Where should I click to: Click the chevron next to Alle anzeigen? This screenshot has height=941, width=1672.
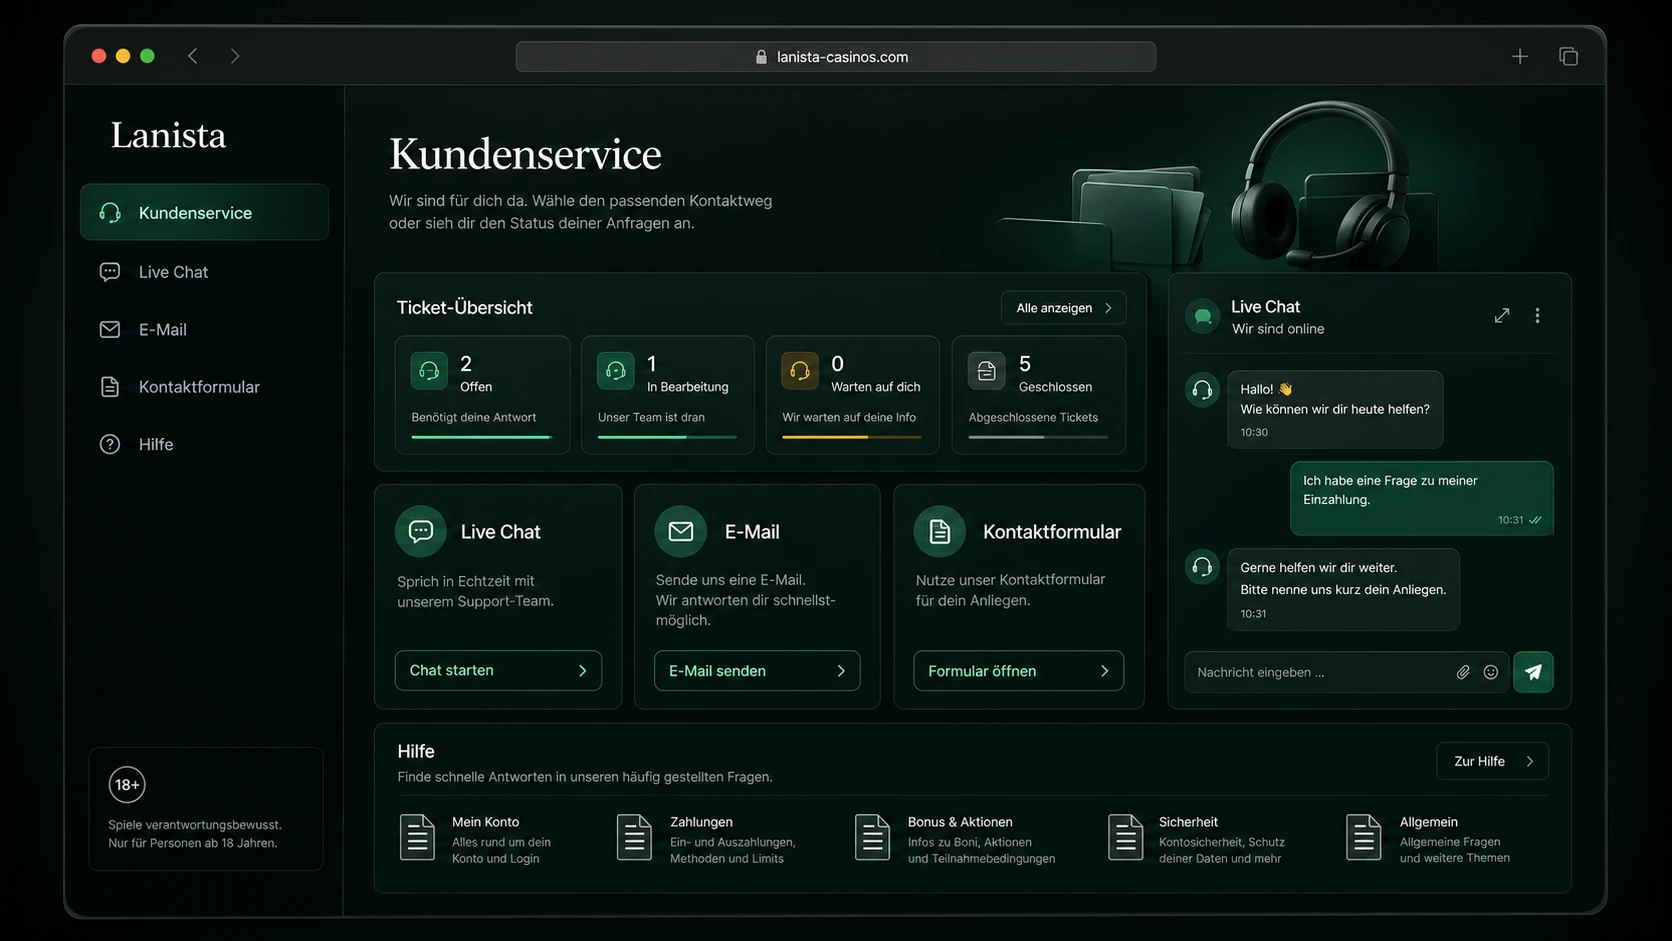tap(1108, 308)
